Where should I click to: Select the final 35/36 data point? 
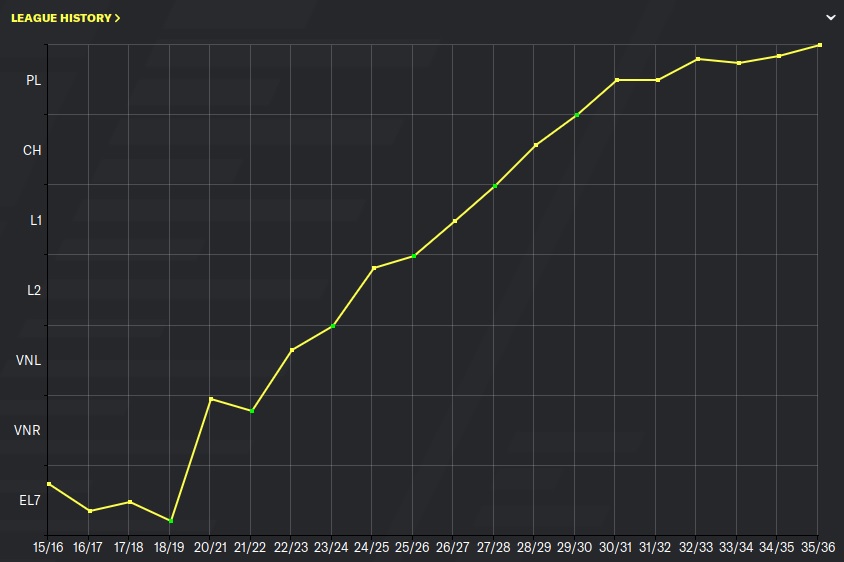820,45
